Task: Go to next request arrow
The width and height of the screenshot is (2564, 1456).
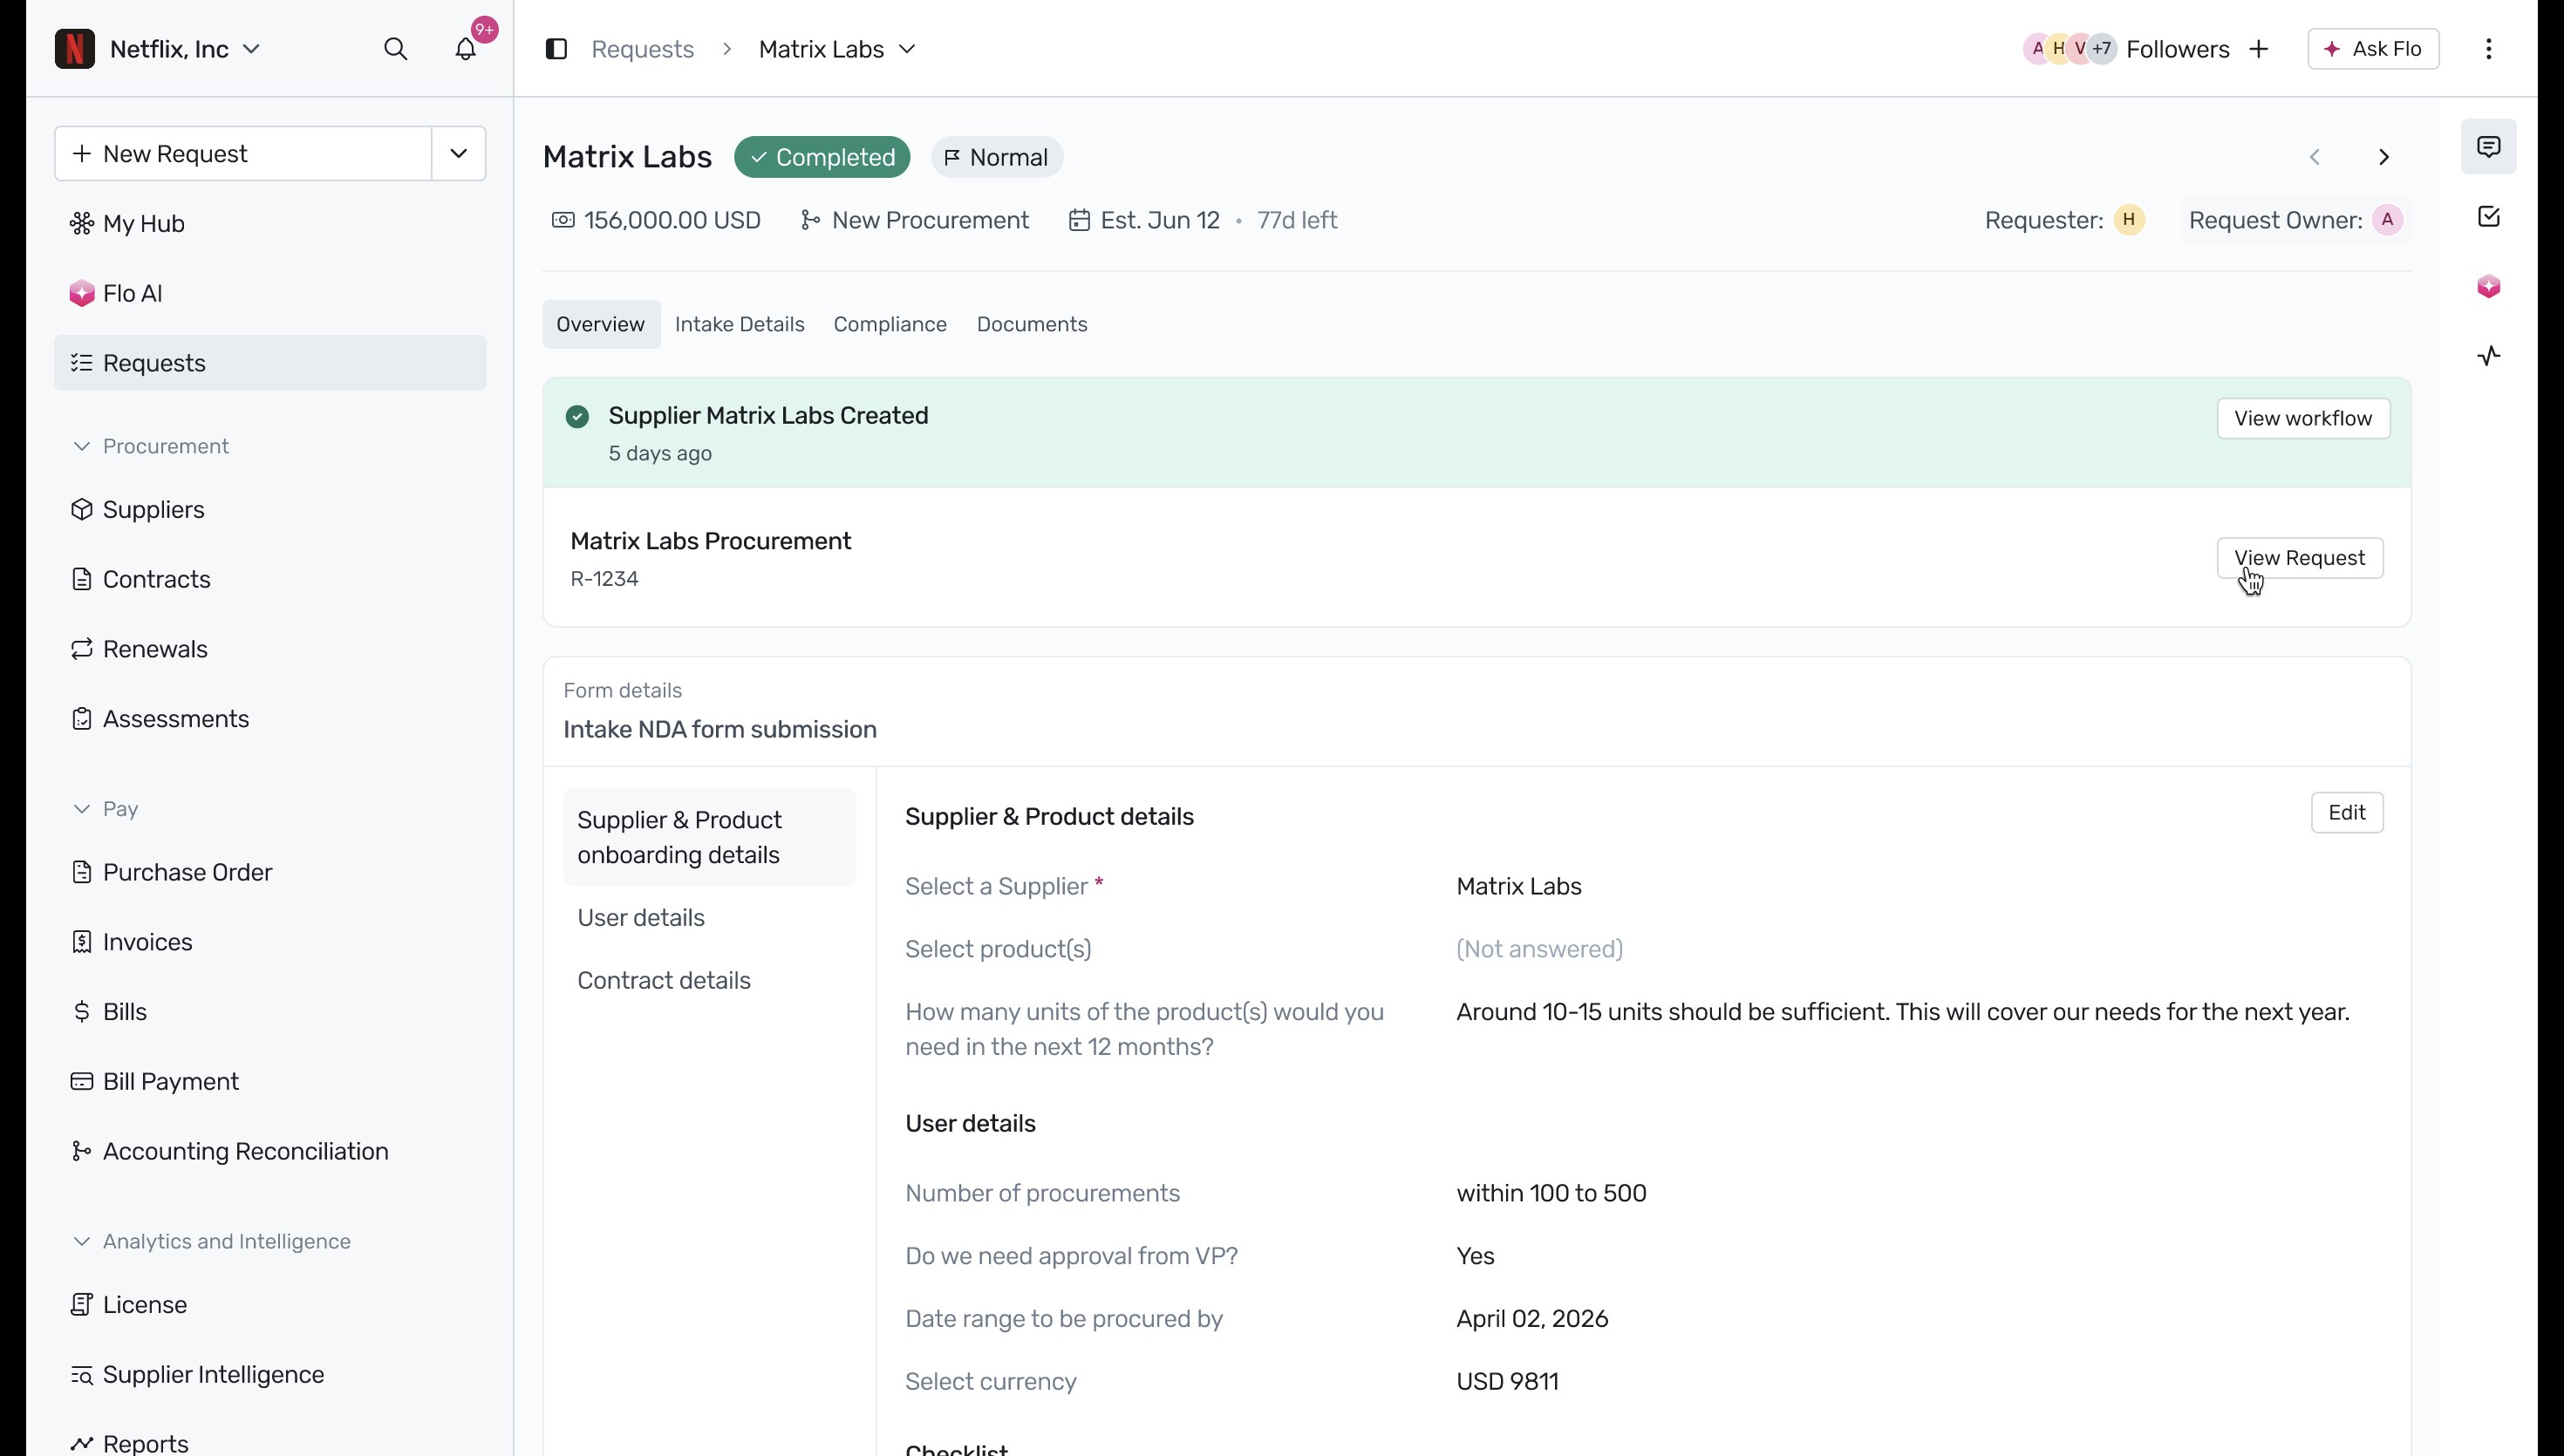Action: click(x=2384, y=157)
